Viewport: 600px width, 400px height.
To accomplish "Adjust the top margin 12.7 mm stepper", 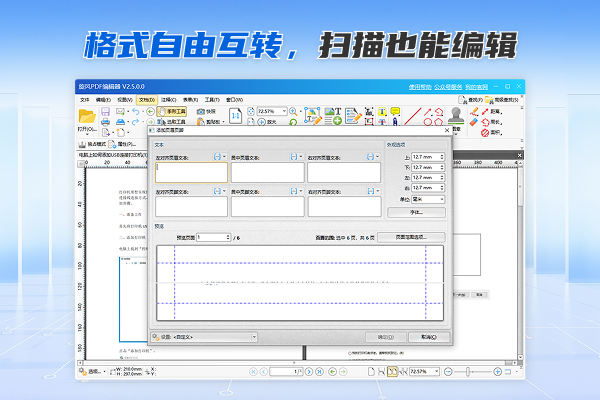I will click(x=442, y=157).
